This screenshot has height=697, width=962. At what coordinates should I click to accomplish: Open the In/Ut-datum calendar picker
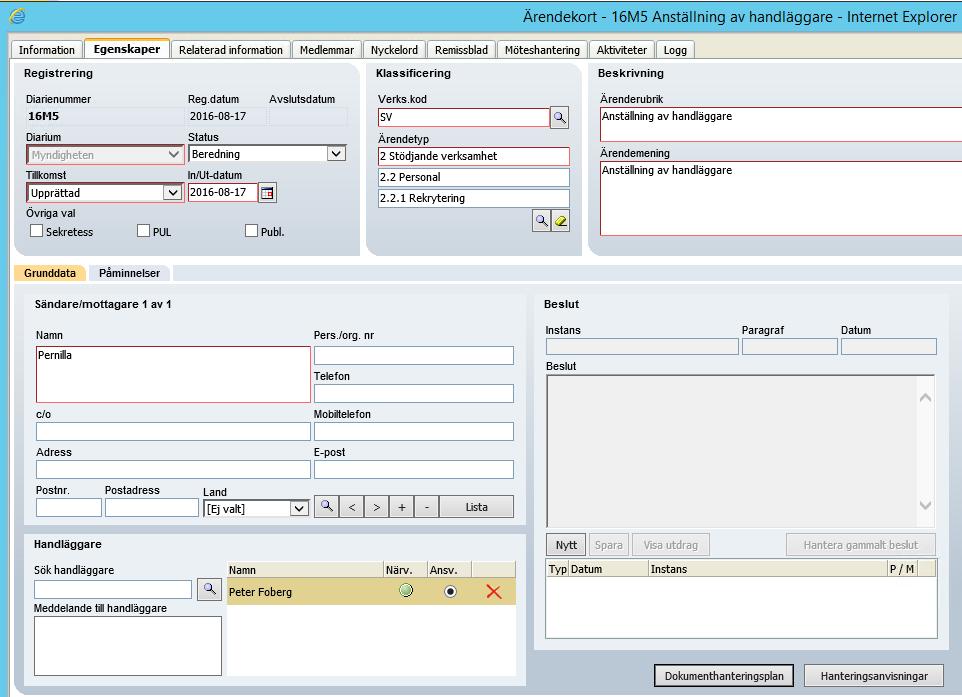(x=267, y=193)
